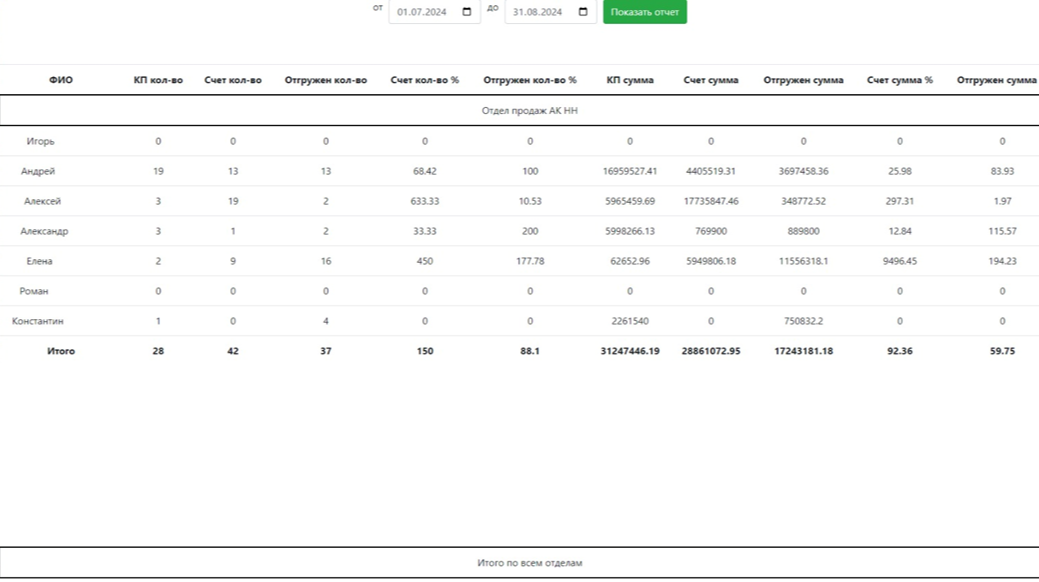Click the ФИО column header
Viewport: 1039px width, 582px height.
(x=61, y=80)
